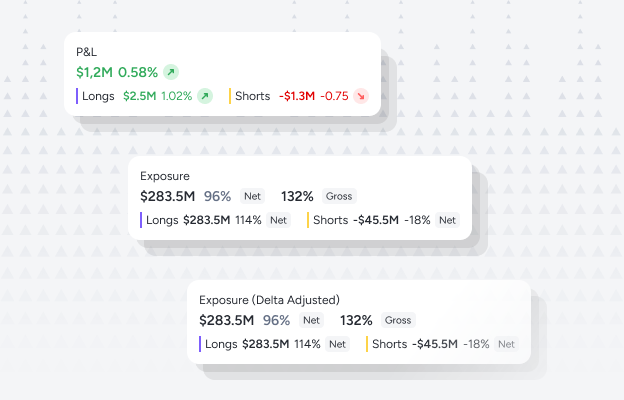Click the 96% value in the Exposure card
Screen dimensions: 624x400
217,196
